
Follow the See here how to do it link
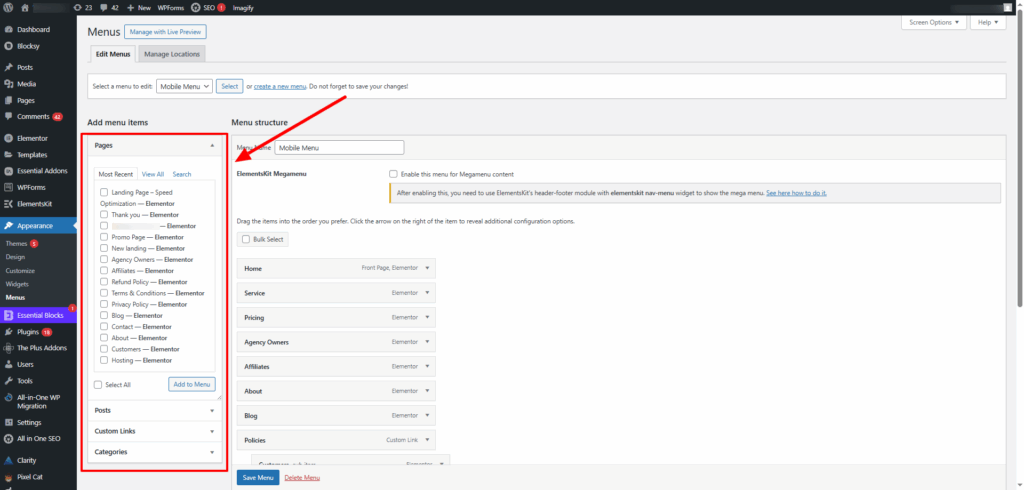pos(796,193)
